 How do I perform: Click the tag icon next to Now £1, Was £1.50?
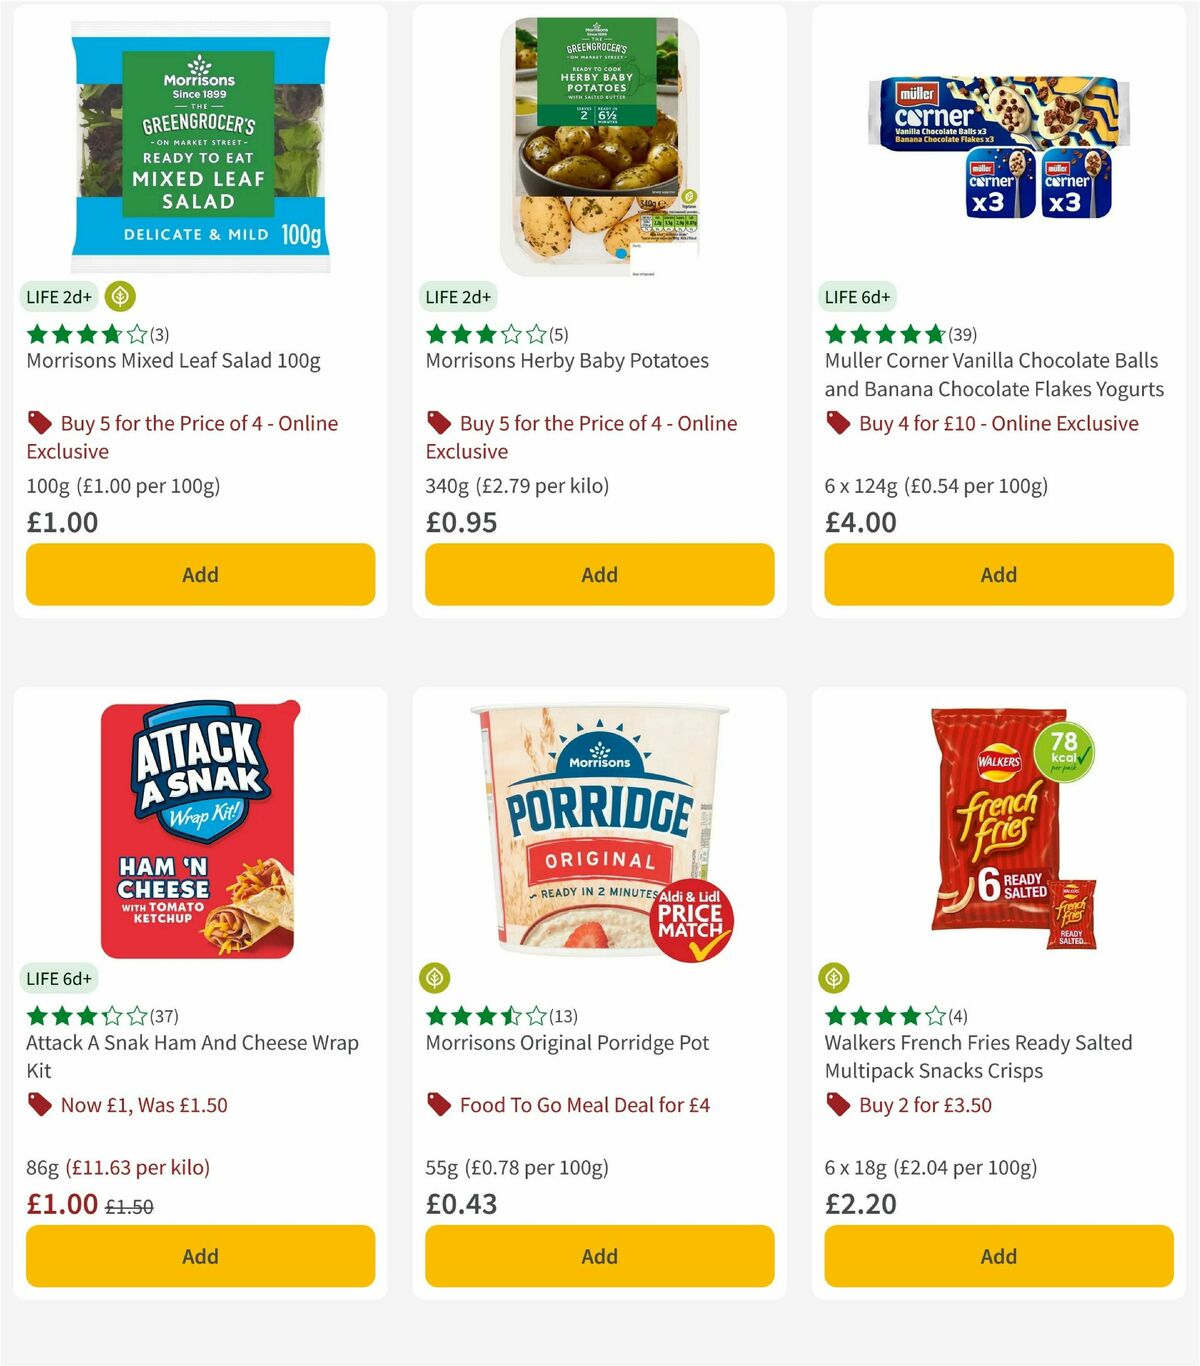coord(40,1105)
